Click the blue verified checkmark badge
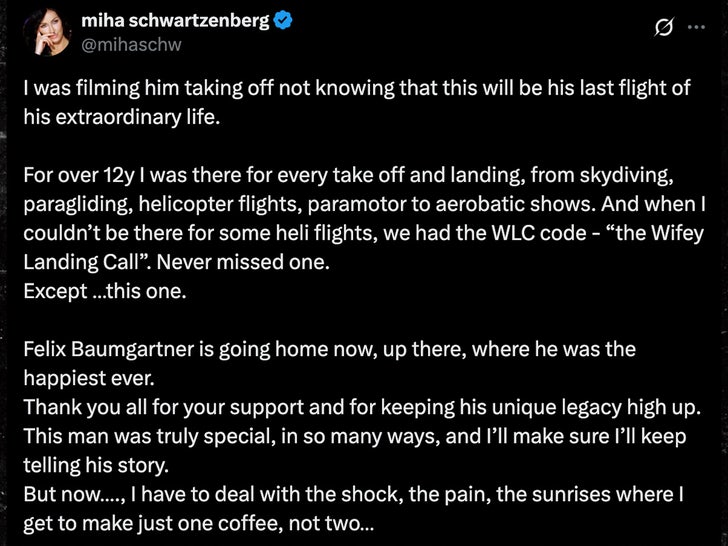This screenshot has height=546, width=728. coord(284,21)
